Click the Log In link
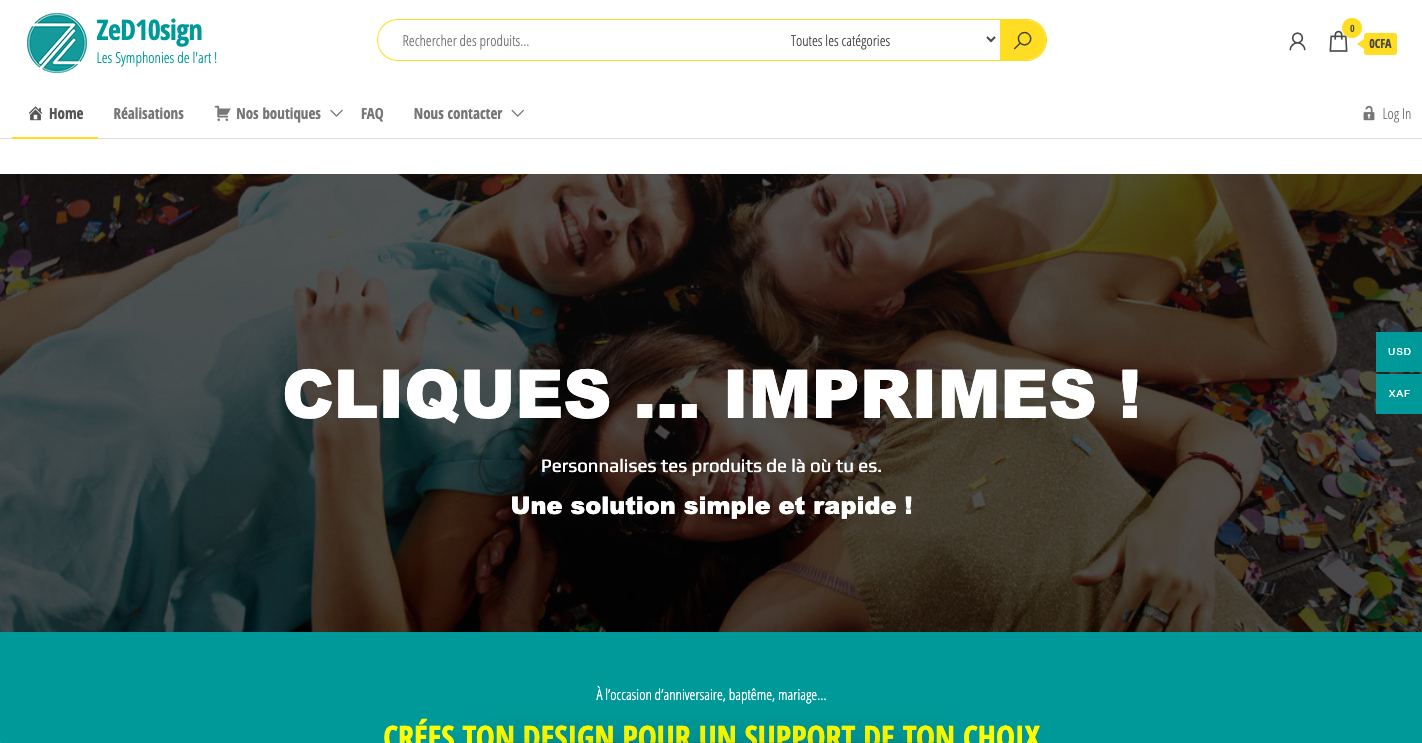This screenshot has width=1422, height=743. pos(1396,114)
